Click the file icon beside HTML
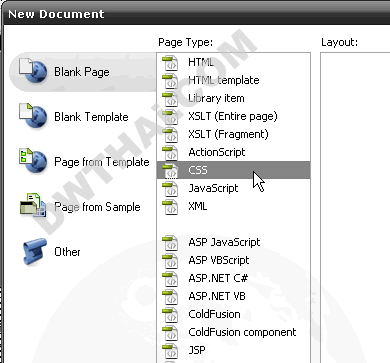 [170, 63]
